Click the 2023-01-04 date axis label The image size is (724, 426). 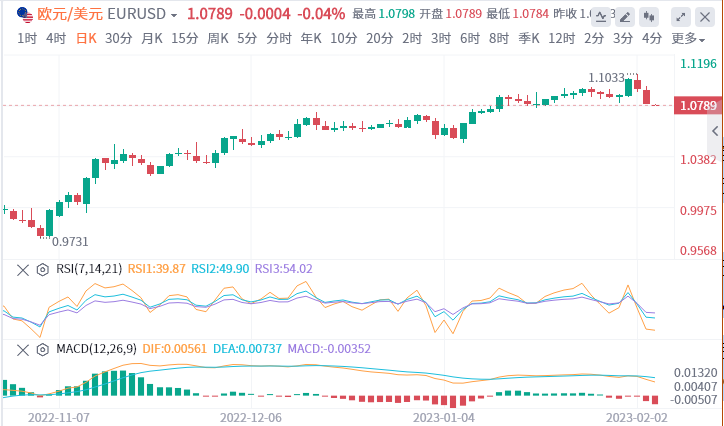point(444,418)
